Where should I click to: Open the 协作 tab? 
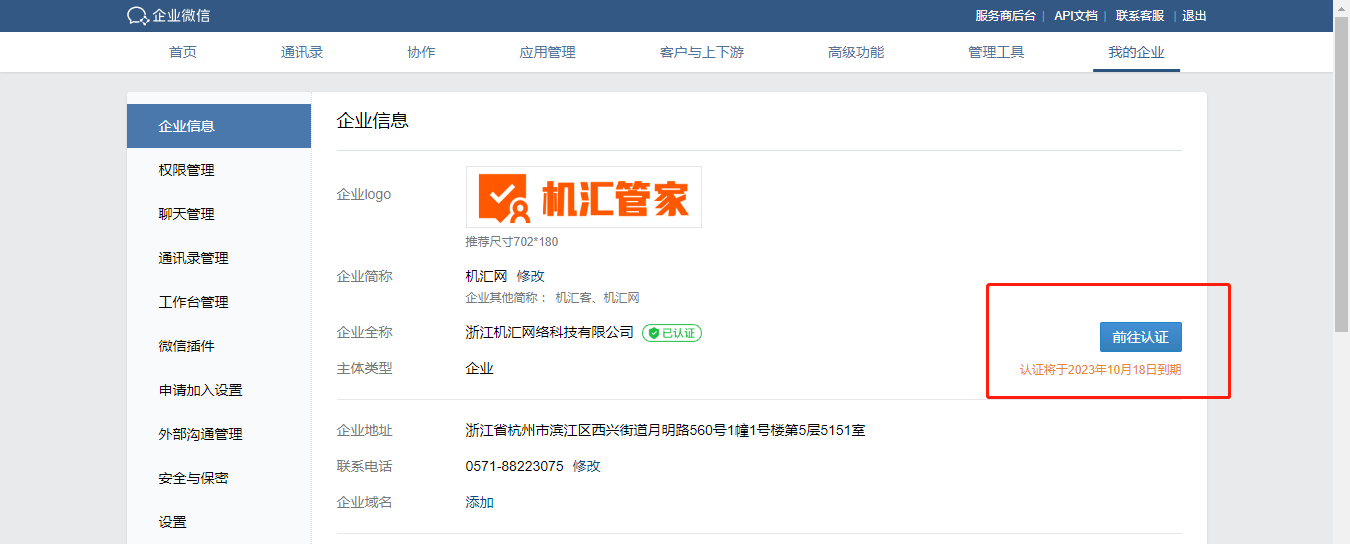(x=421, y=52)
